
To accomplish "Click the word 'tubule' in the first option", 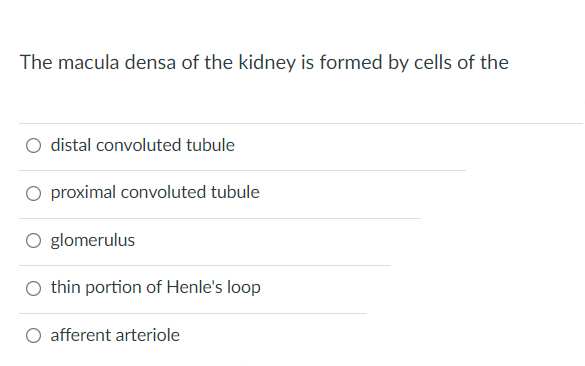I will (x=210, y=145).
